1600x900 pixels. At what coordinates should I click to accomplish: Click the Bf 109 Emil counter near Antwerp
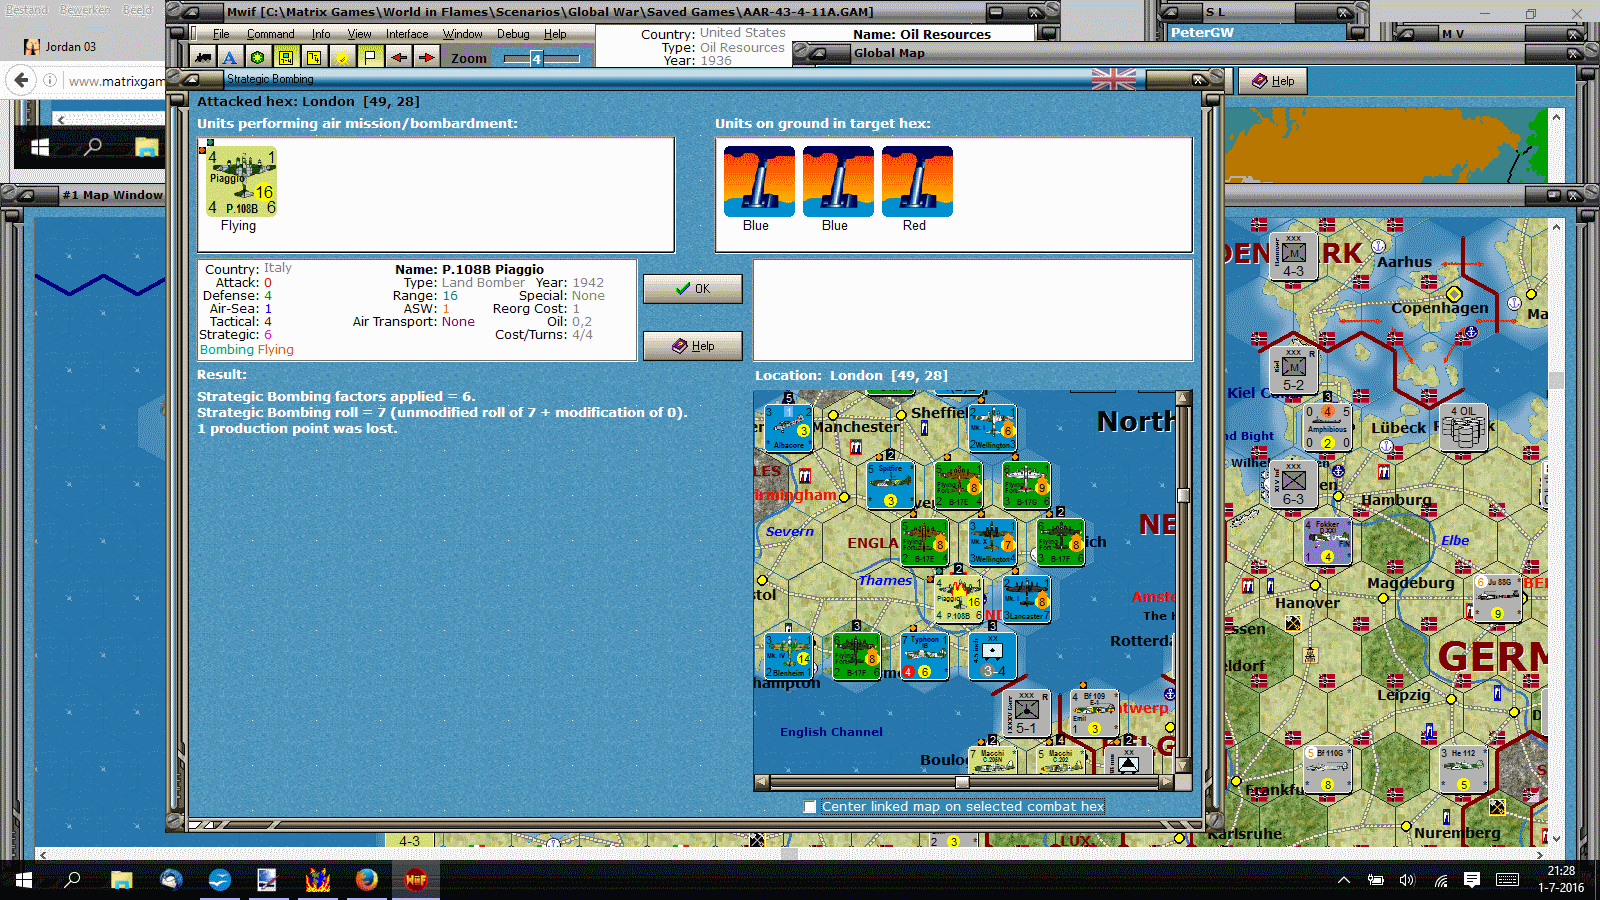click(x=1094, y=713)
